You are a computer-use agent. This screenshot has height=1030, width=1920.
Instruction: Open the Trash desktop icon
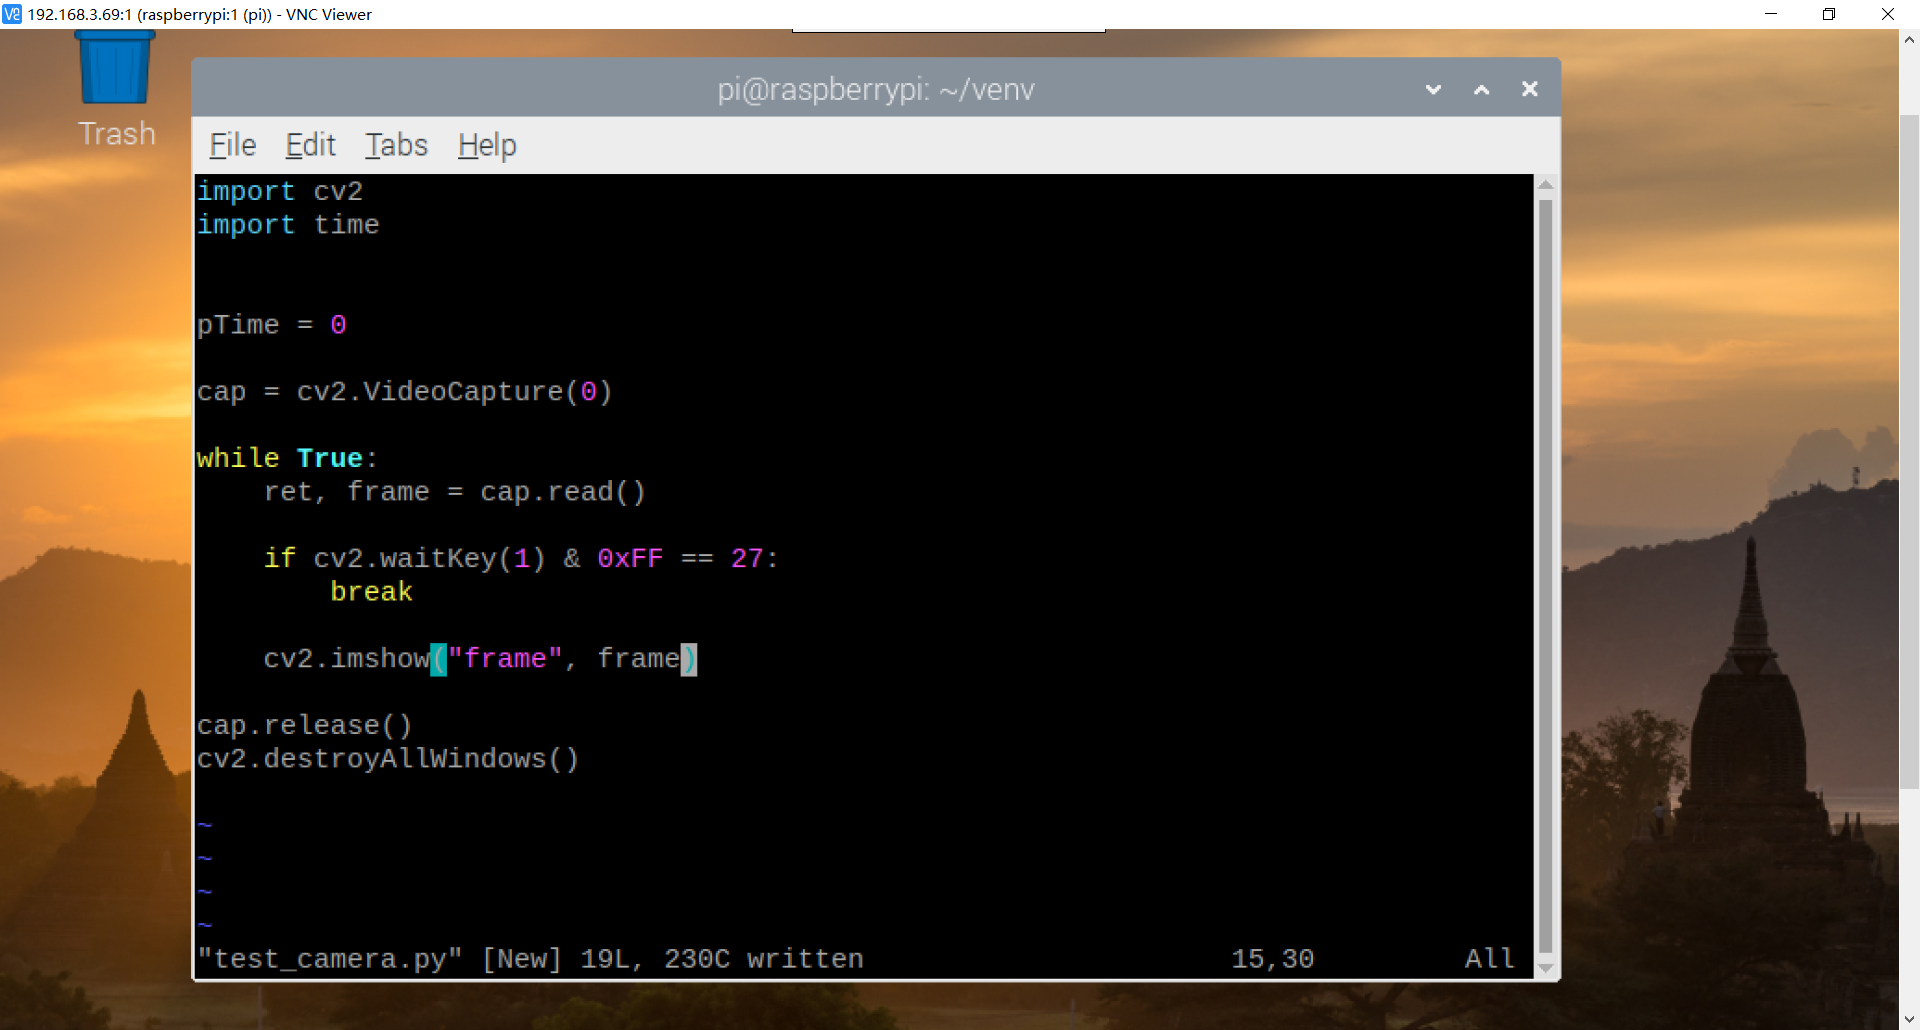[116, 90]
